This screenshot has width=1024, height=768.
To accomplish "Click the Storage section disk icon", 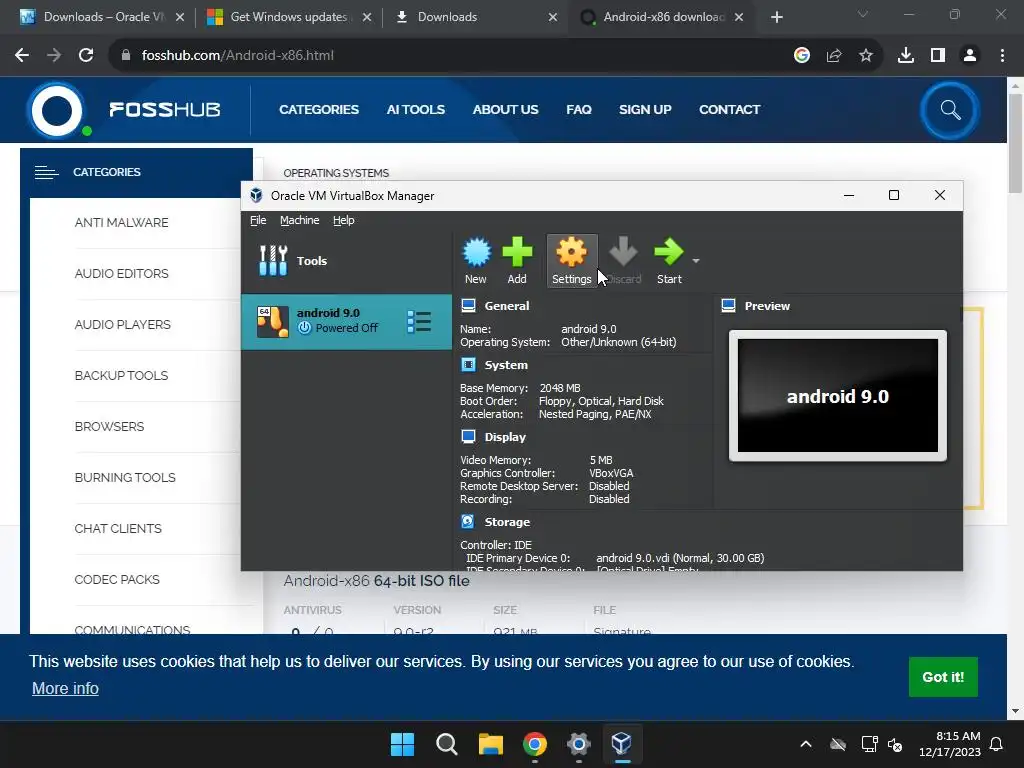I will click(468, 521).
